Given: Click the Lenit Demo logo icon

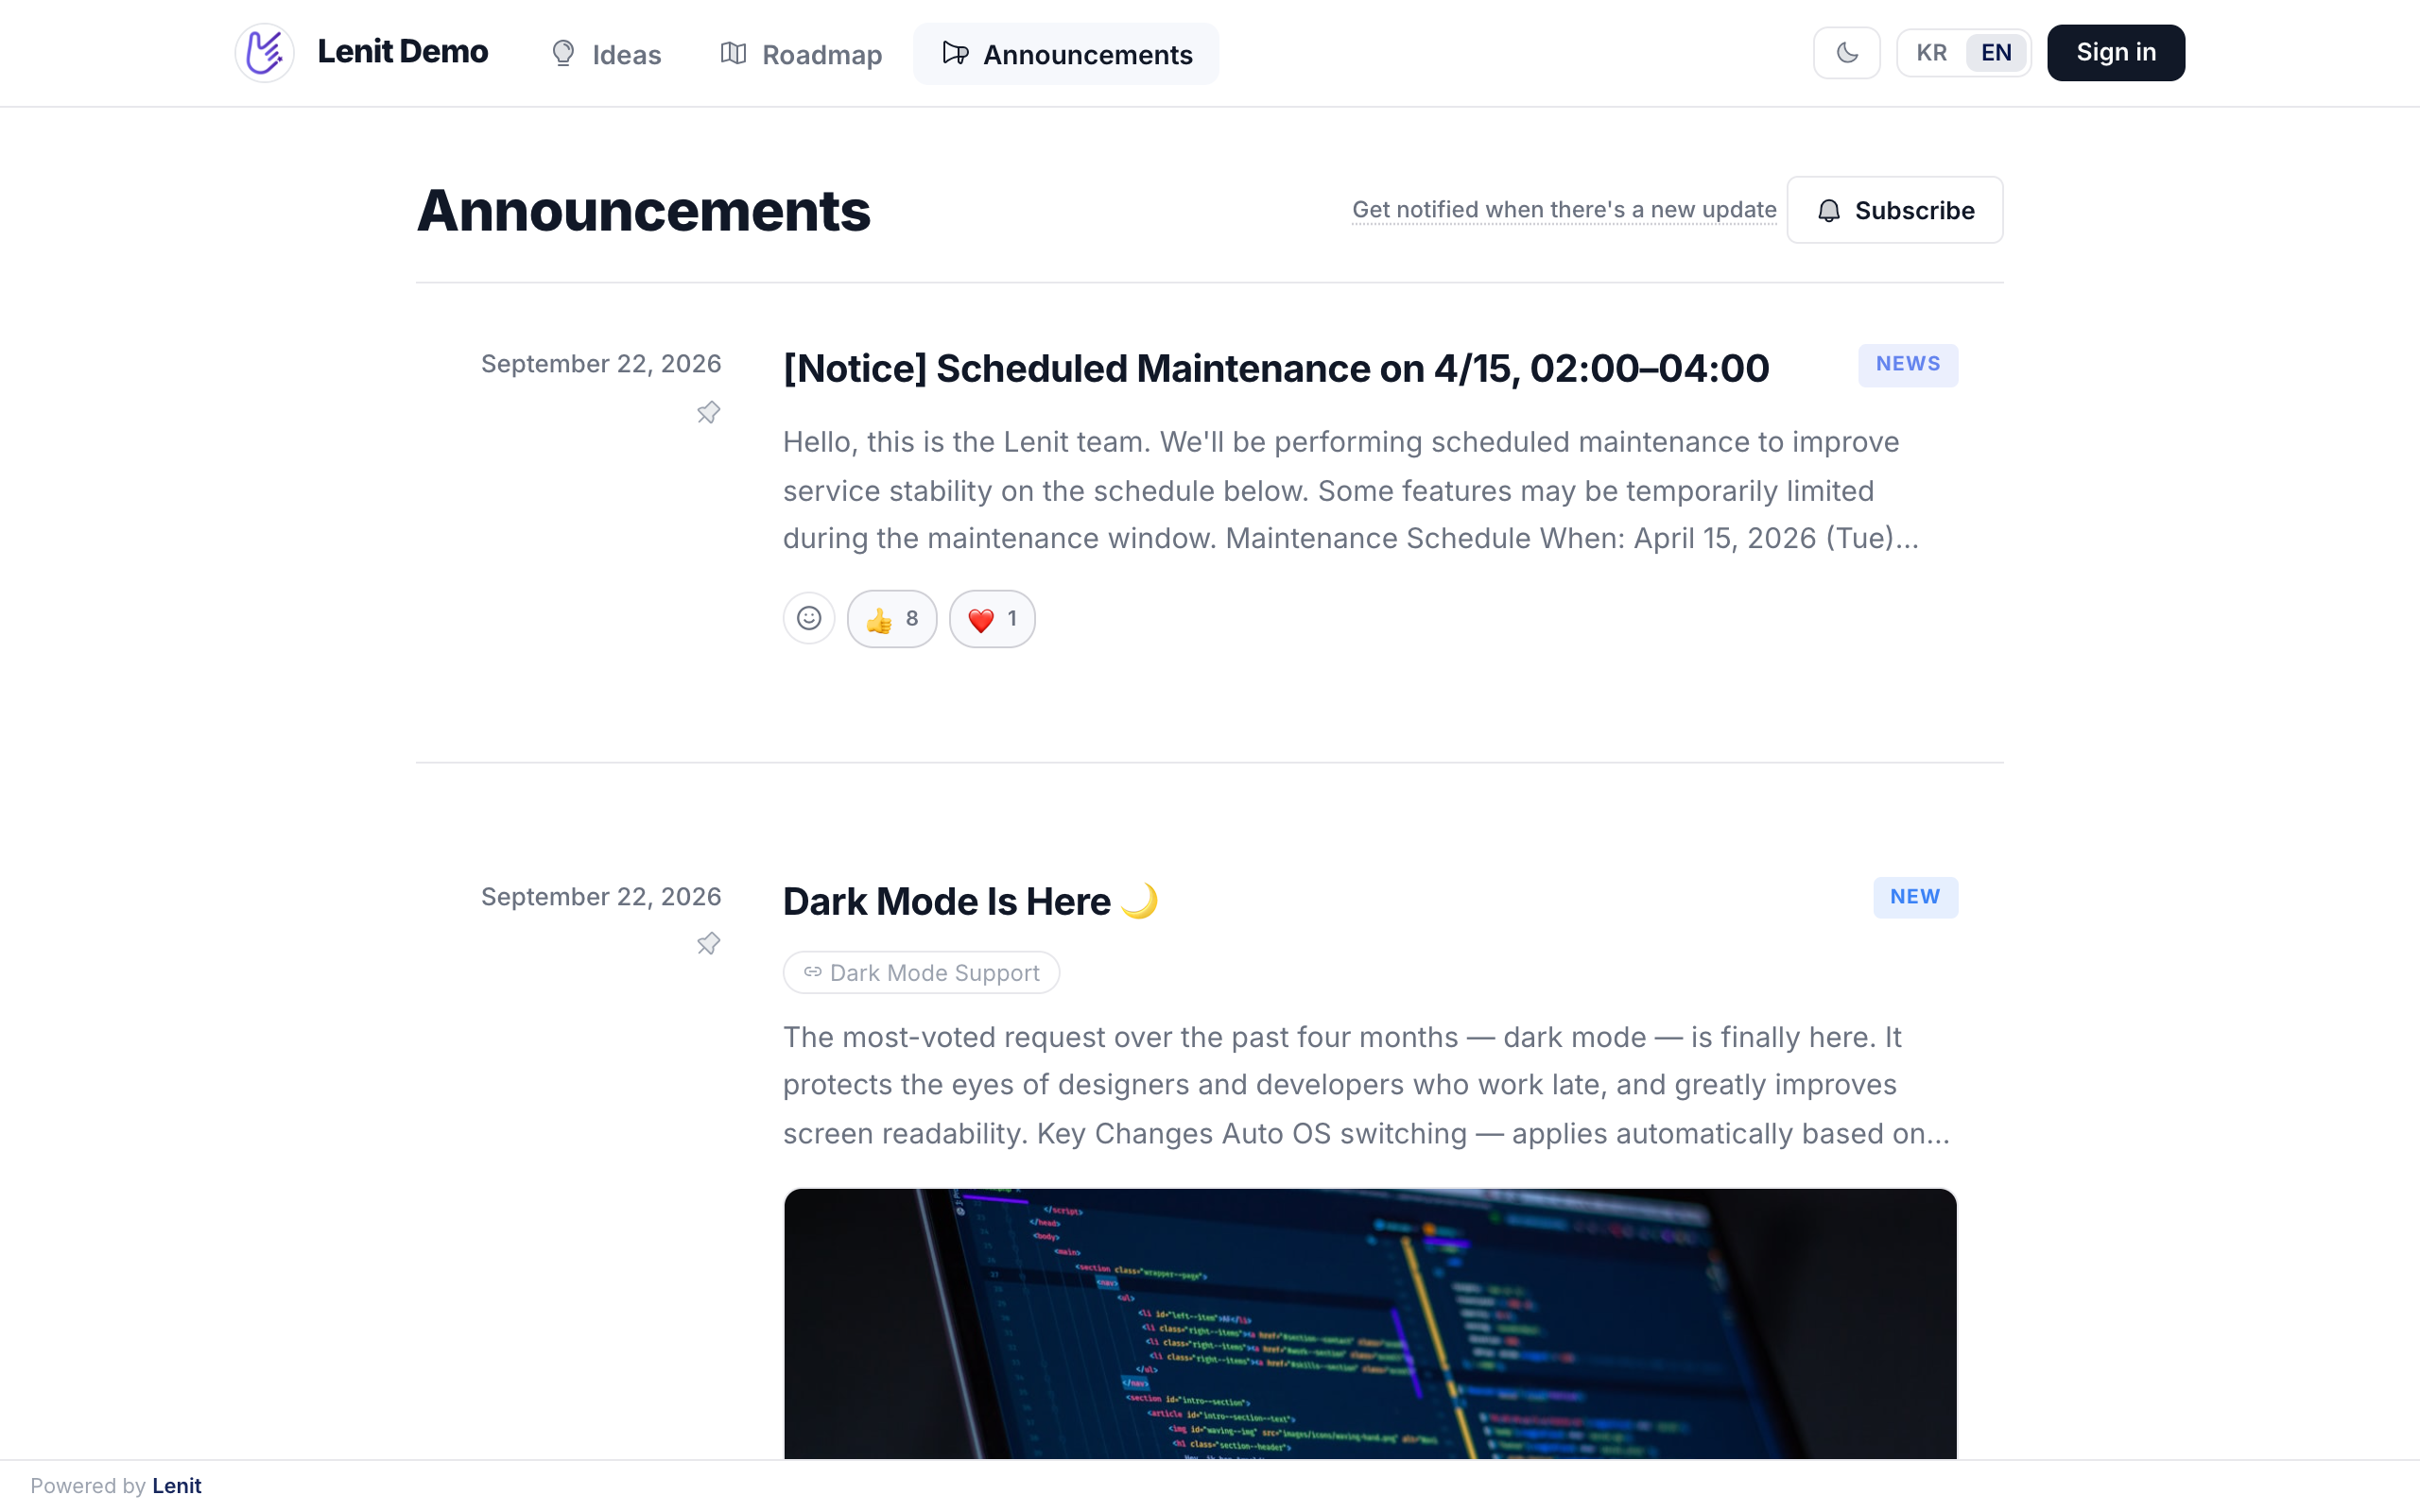Looking at the screenshot, I should [264, 53].
